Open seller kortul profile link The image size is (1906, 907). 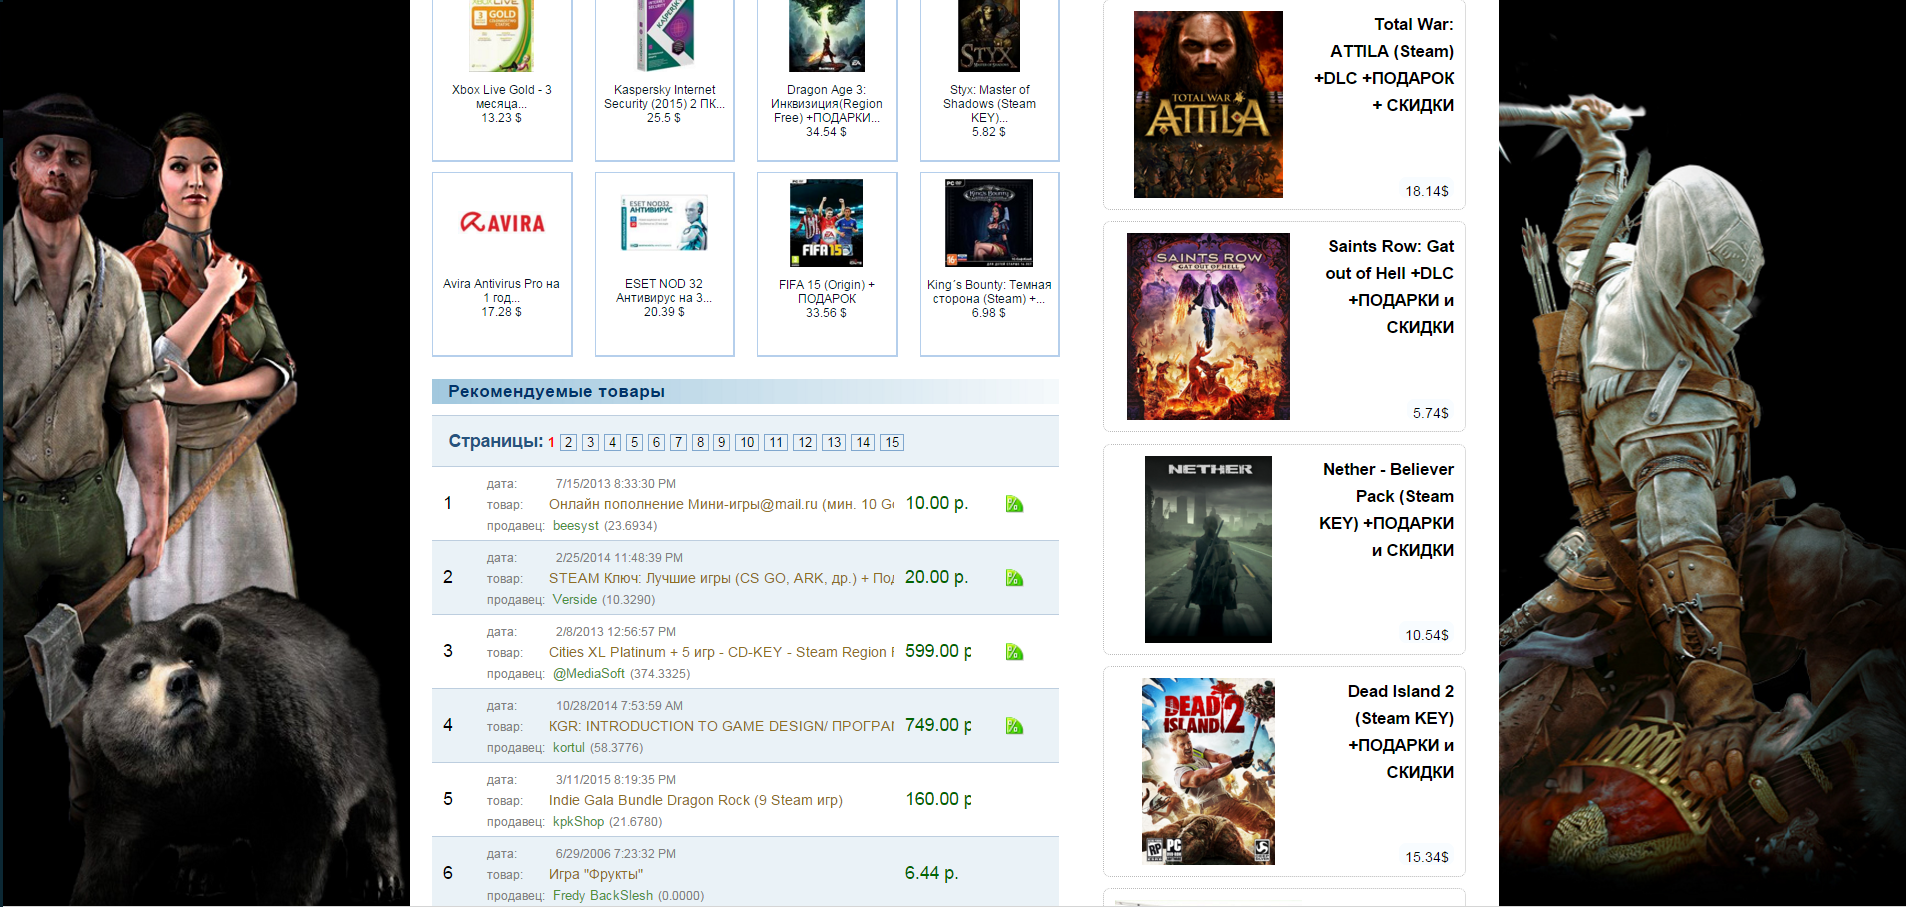tap(569, 748)
